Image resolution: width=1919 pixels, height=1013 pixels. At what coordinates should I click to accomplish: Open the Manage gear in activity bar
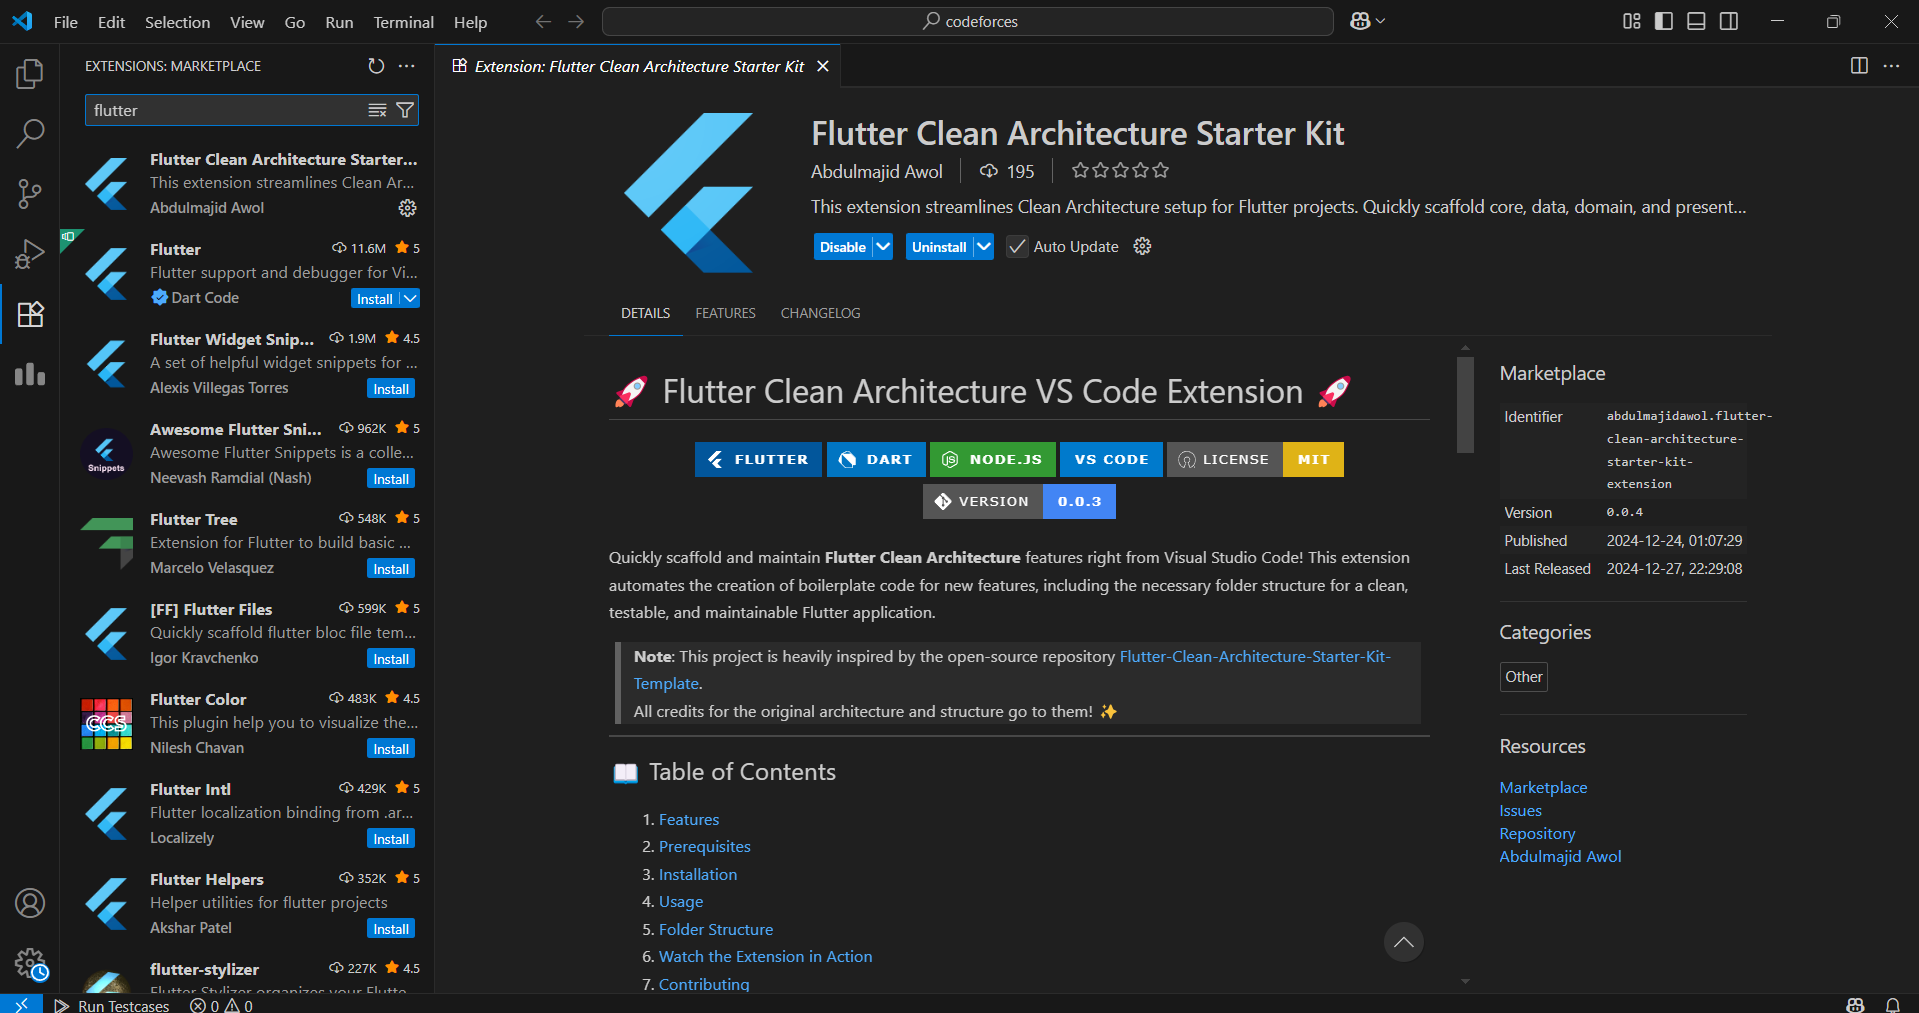pyautogui.click(x=30, y=964)
